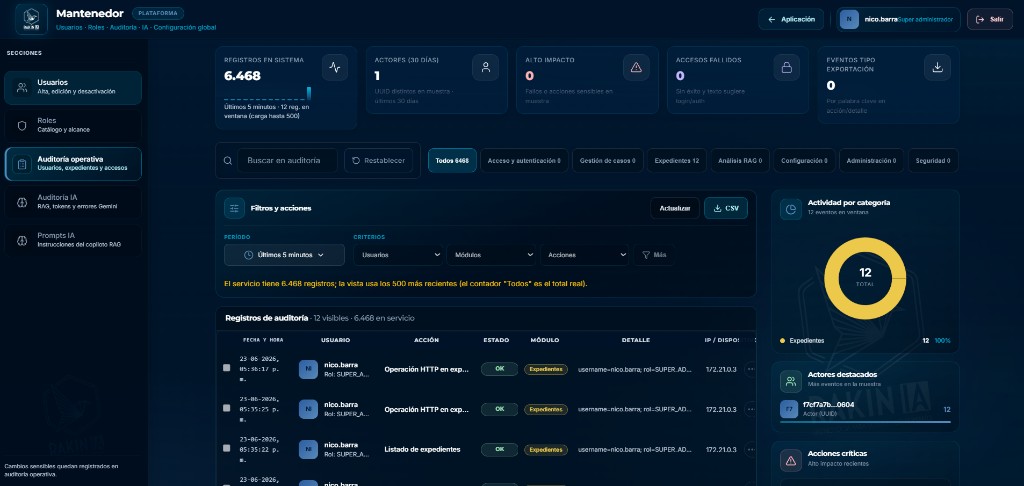Click the activity pulse icon in Registros en sistema card
This screenshot has width=1024, height=486.
(x=335, y=67)
